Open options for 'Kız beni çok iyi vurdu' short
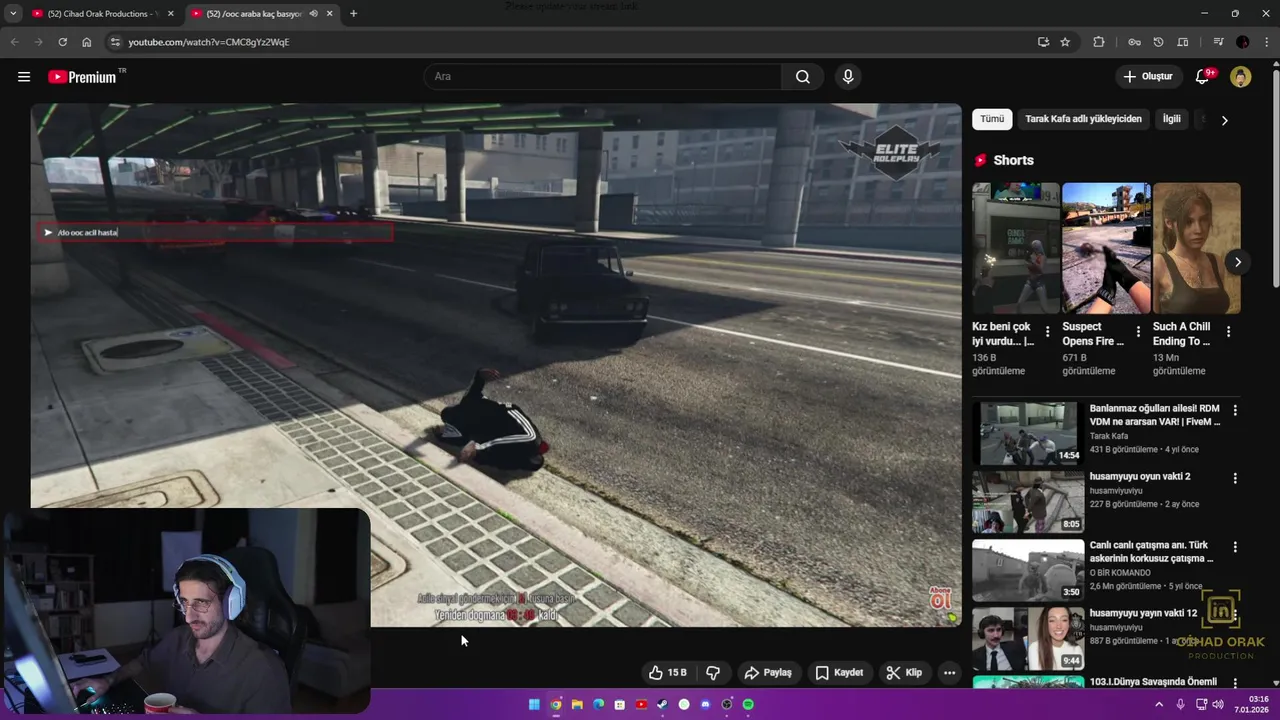This screenshot has width=1280, height=720. point(1047,332)
